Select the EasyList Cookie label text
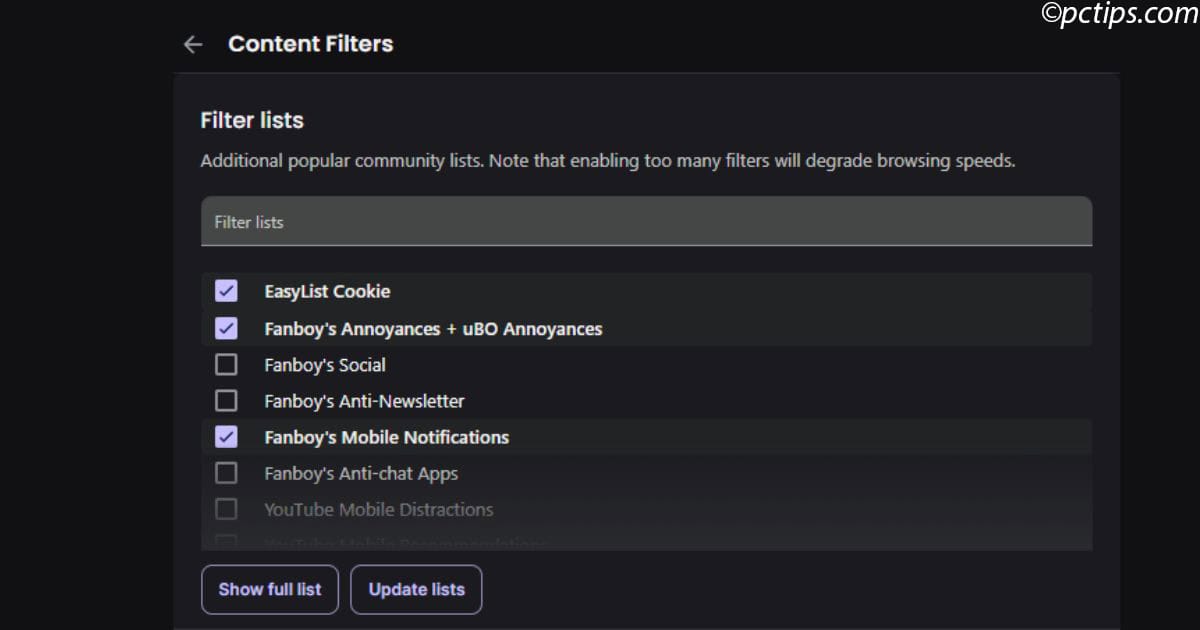 pyautogui.click(x=327, y=292)
